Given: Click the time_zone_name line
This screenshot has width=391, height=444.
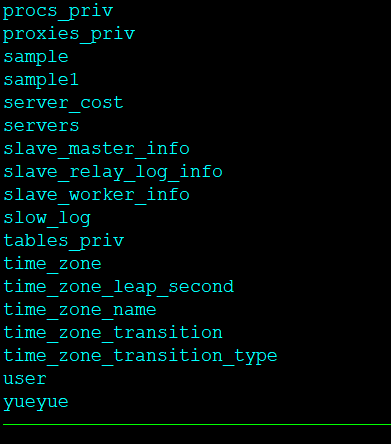Looking at the screenshot, I should point(80,310).
